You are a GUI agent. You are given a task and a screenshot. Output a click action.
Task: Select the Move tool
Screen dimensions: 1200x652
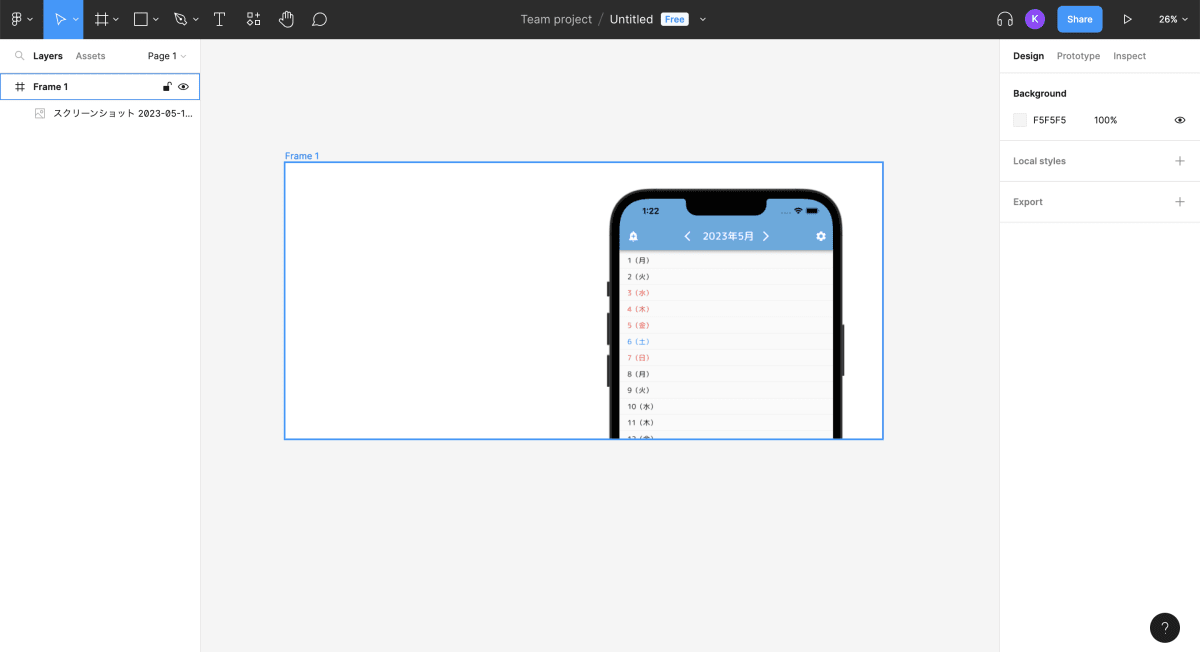tap(59, 19)
